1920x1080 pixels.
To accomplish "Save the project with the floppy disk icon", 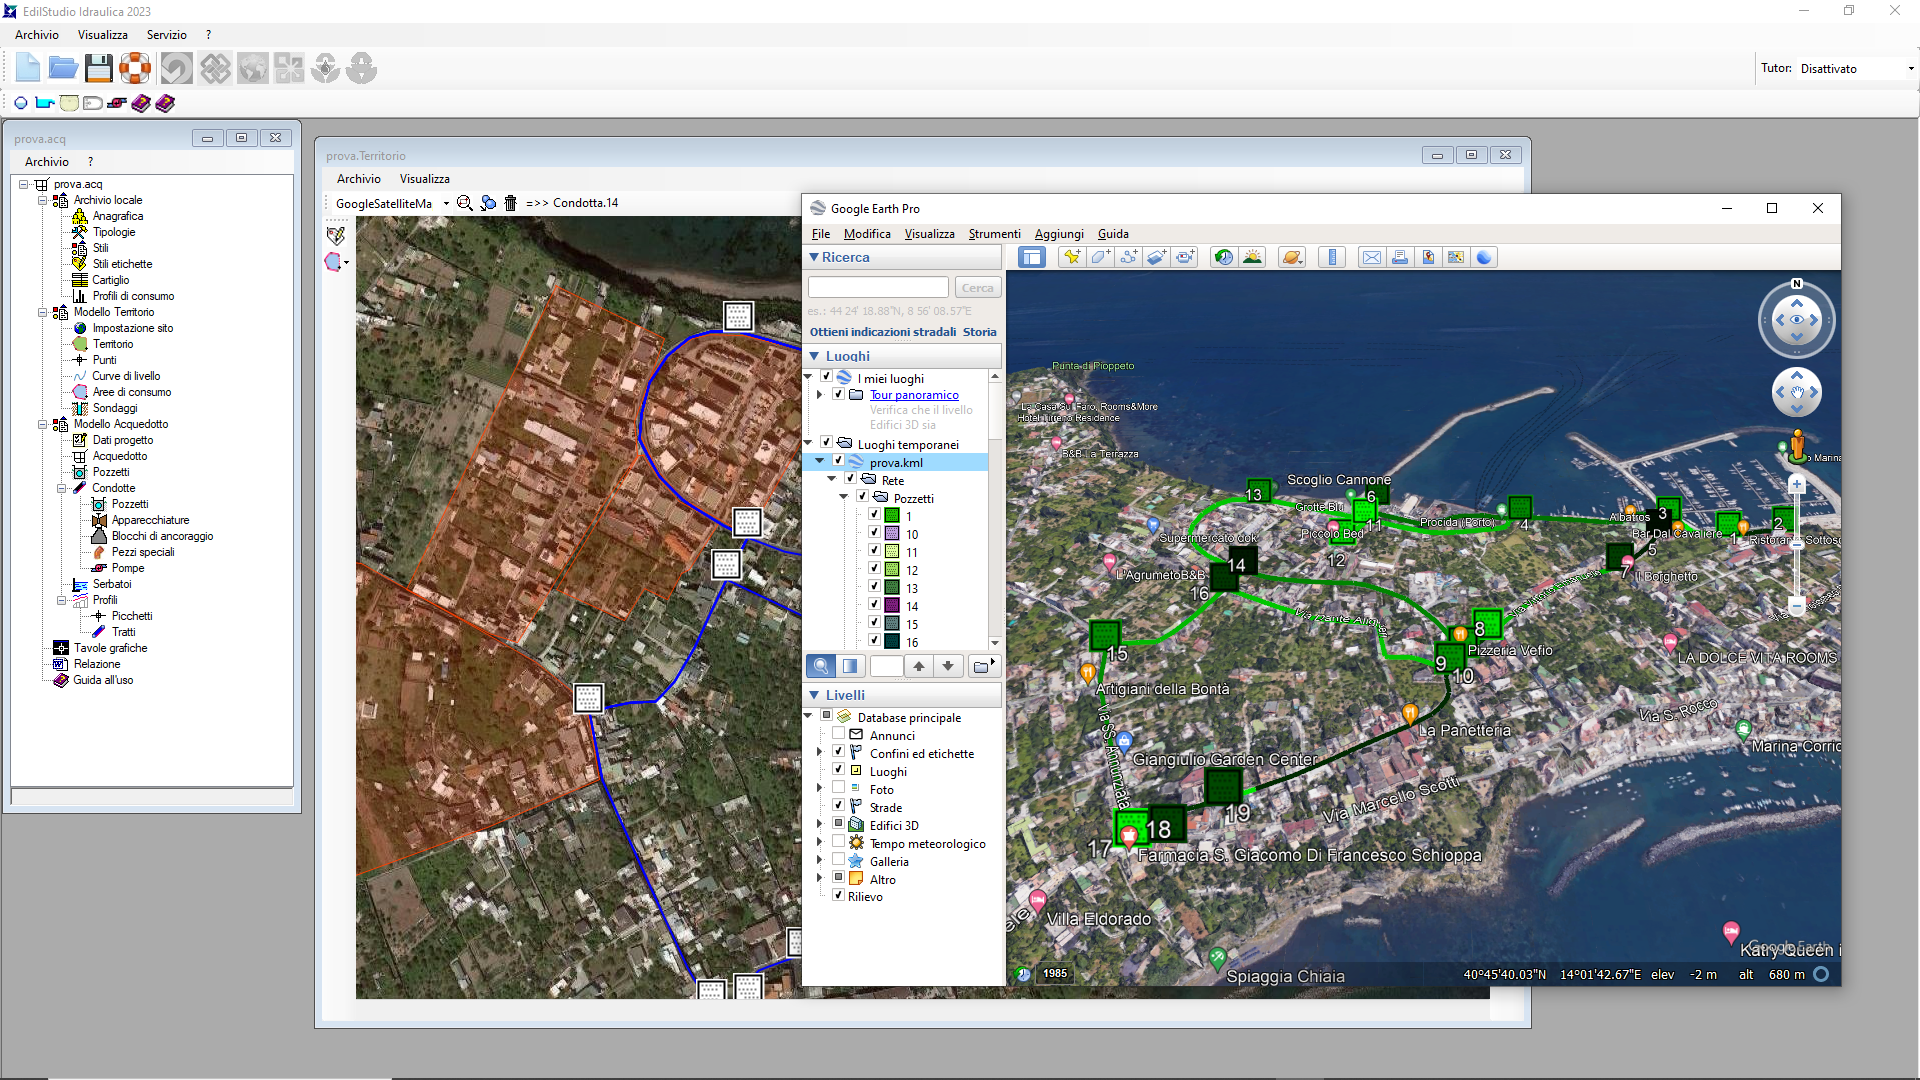I will coord(98,68).
